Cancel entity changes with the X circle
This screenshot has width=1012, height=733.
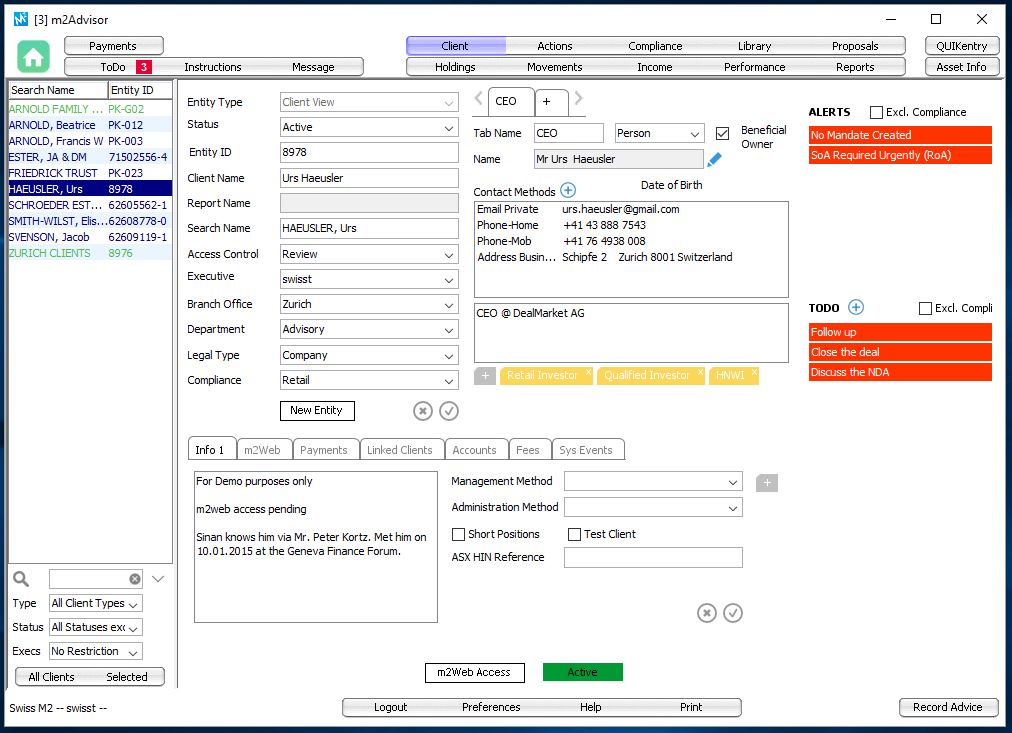[x=423, y=410]
